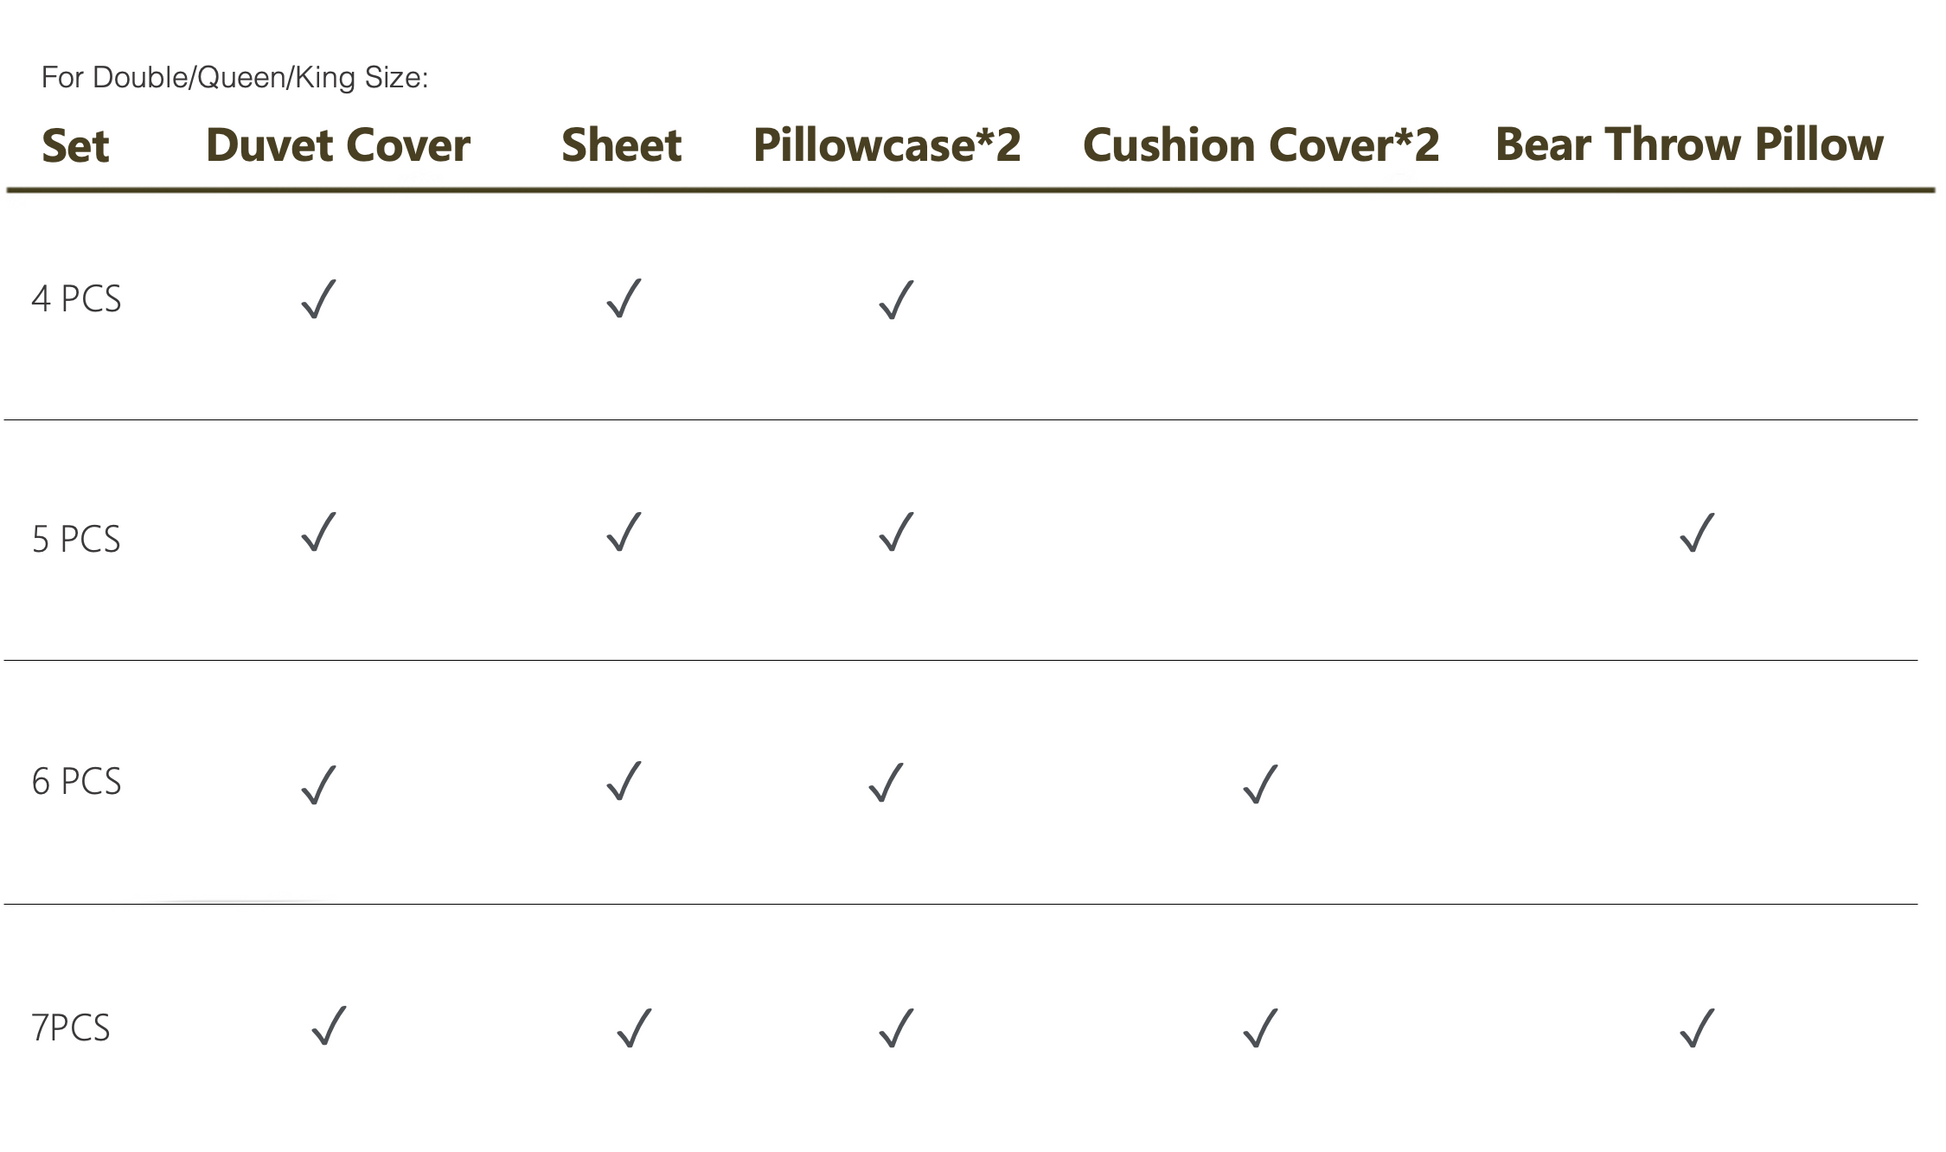
Task: Select the Pillowcase*2 column header
Action: coord(887,145)
